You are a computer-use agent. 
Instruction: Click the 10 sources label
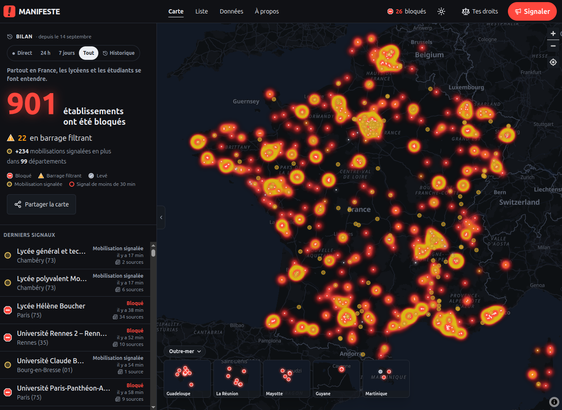129,344
